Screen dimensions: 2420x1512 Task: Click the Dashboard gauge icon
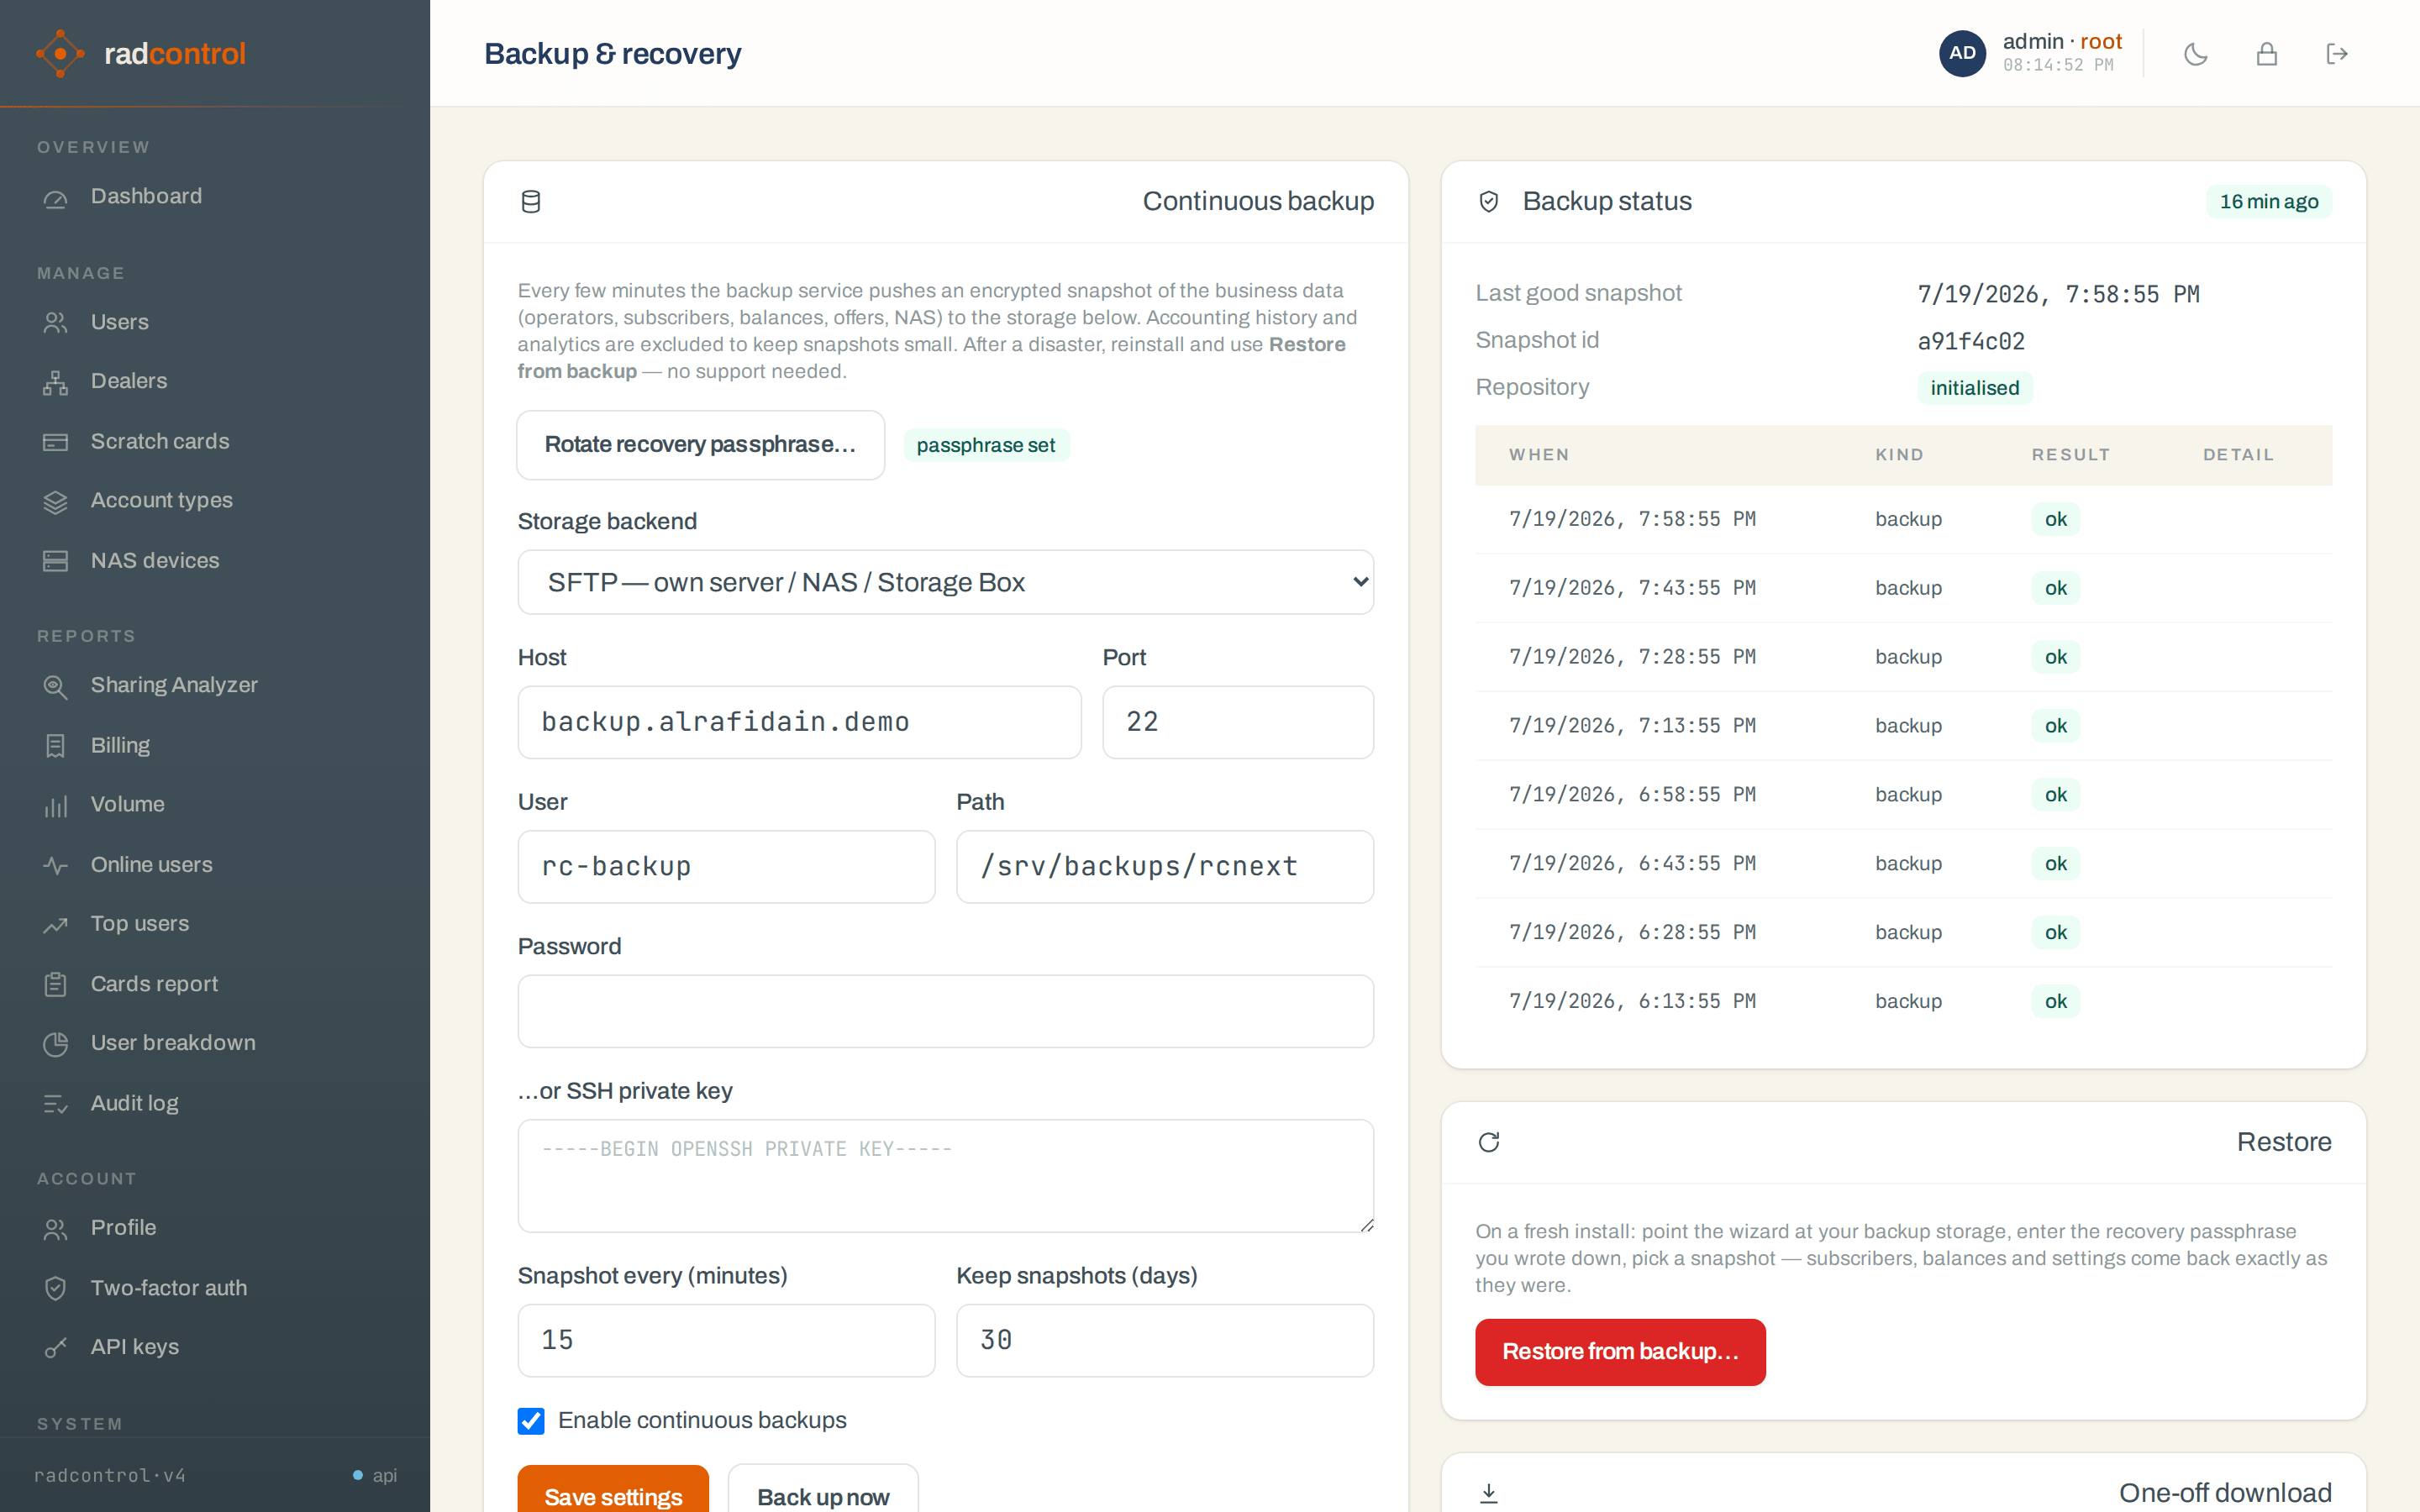56,197
